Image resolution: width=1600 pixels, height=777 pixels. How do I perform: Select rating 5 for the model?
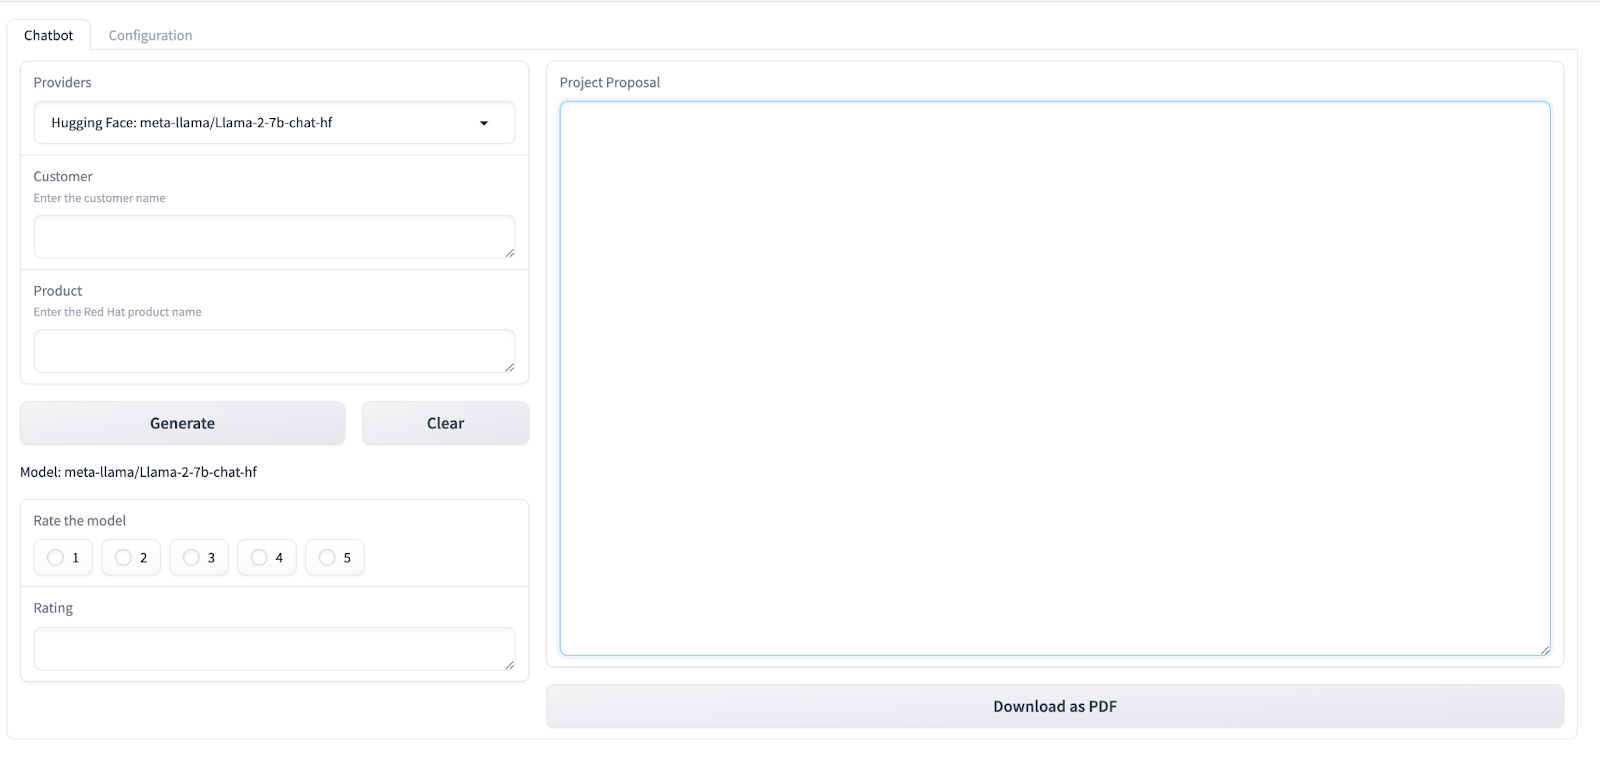(335, 558)
